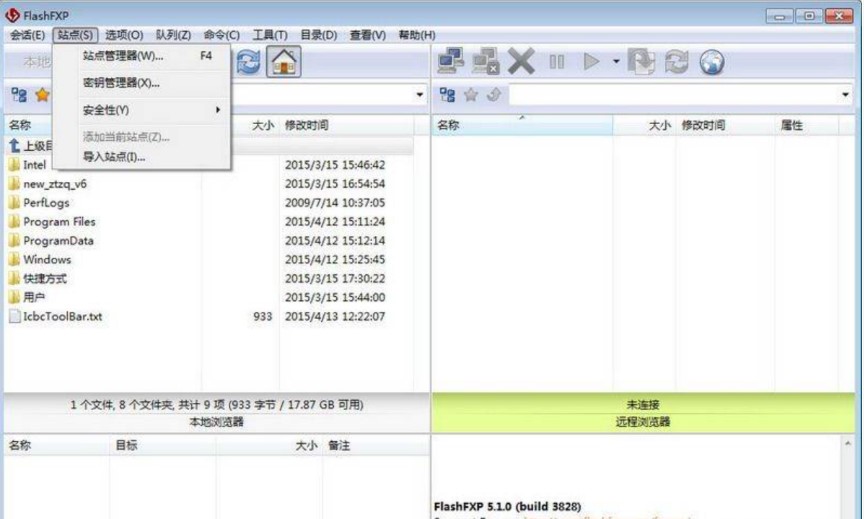
Task: Open the dropdown arrow next to play
Action: tap(616, 61)
